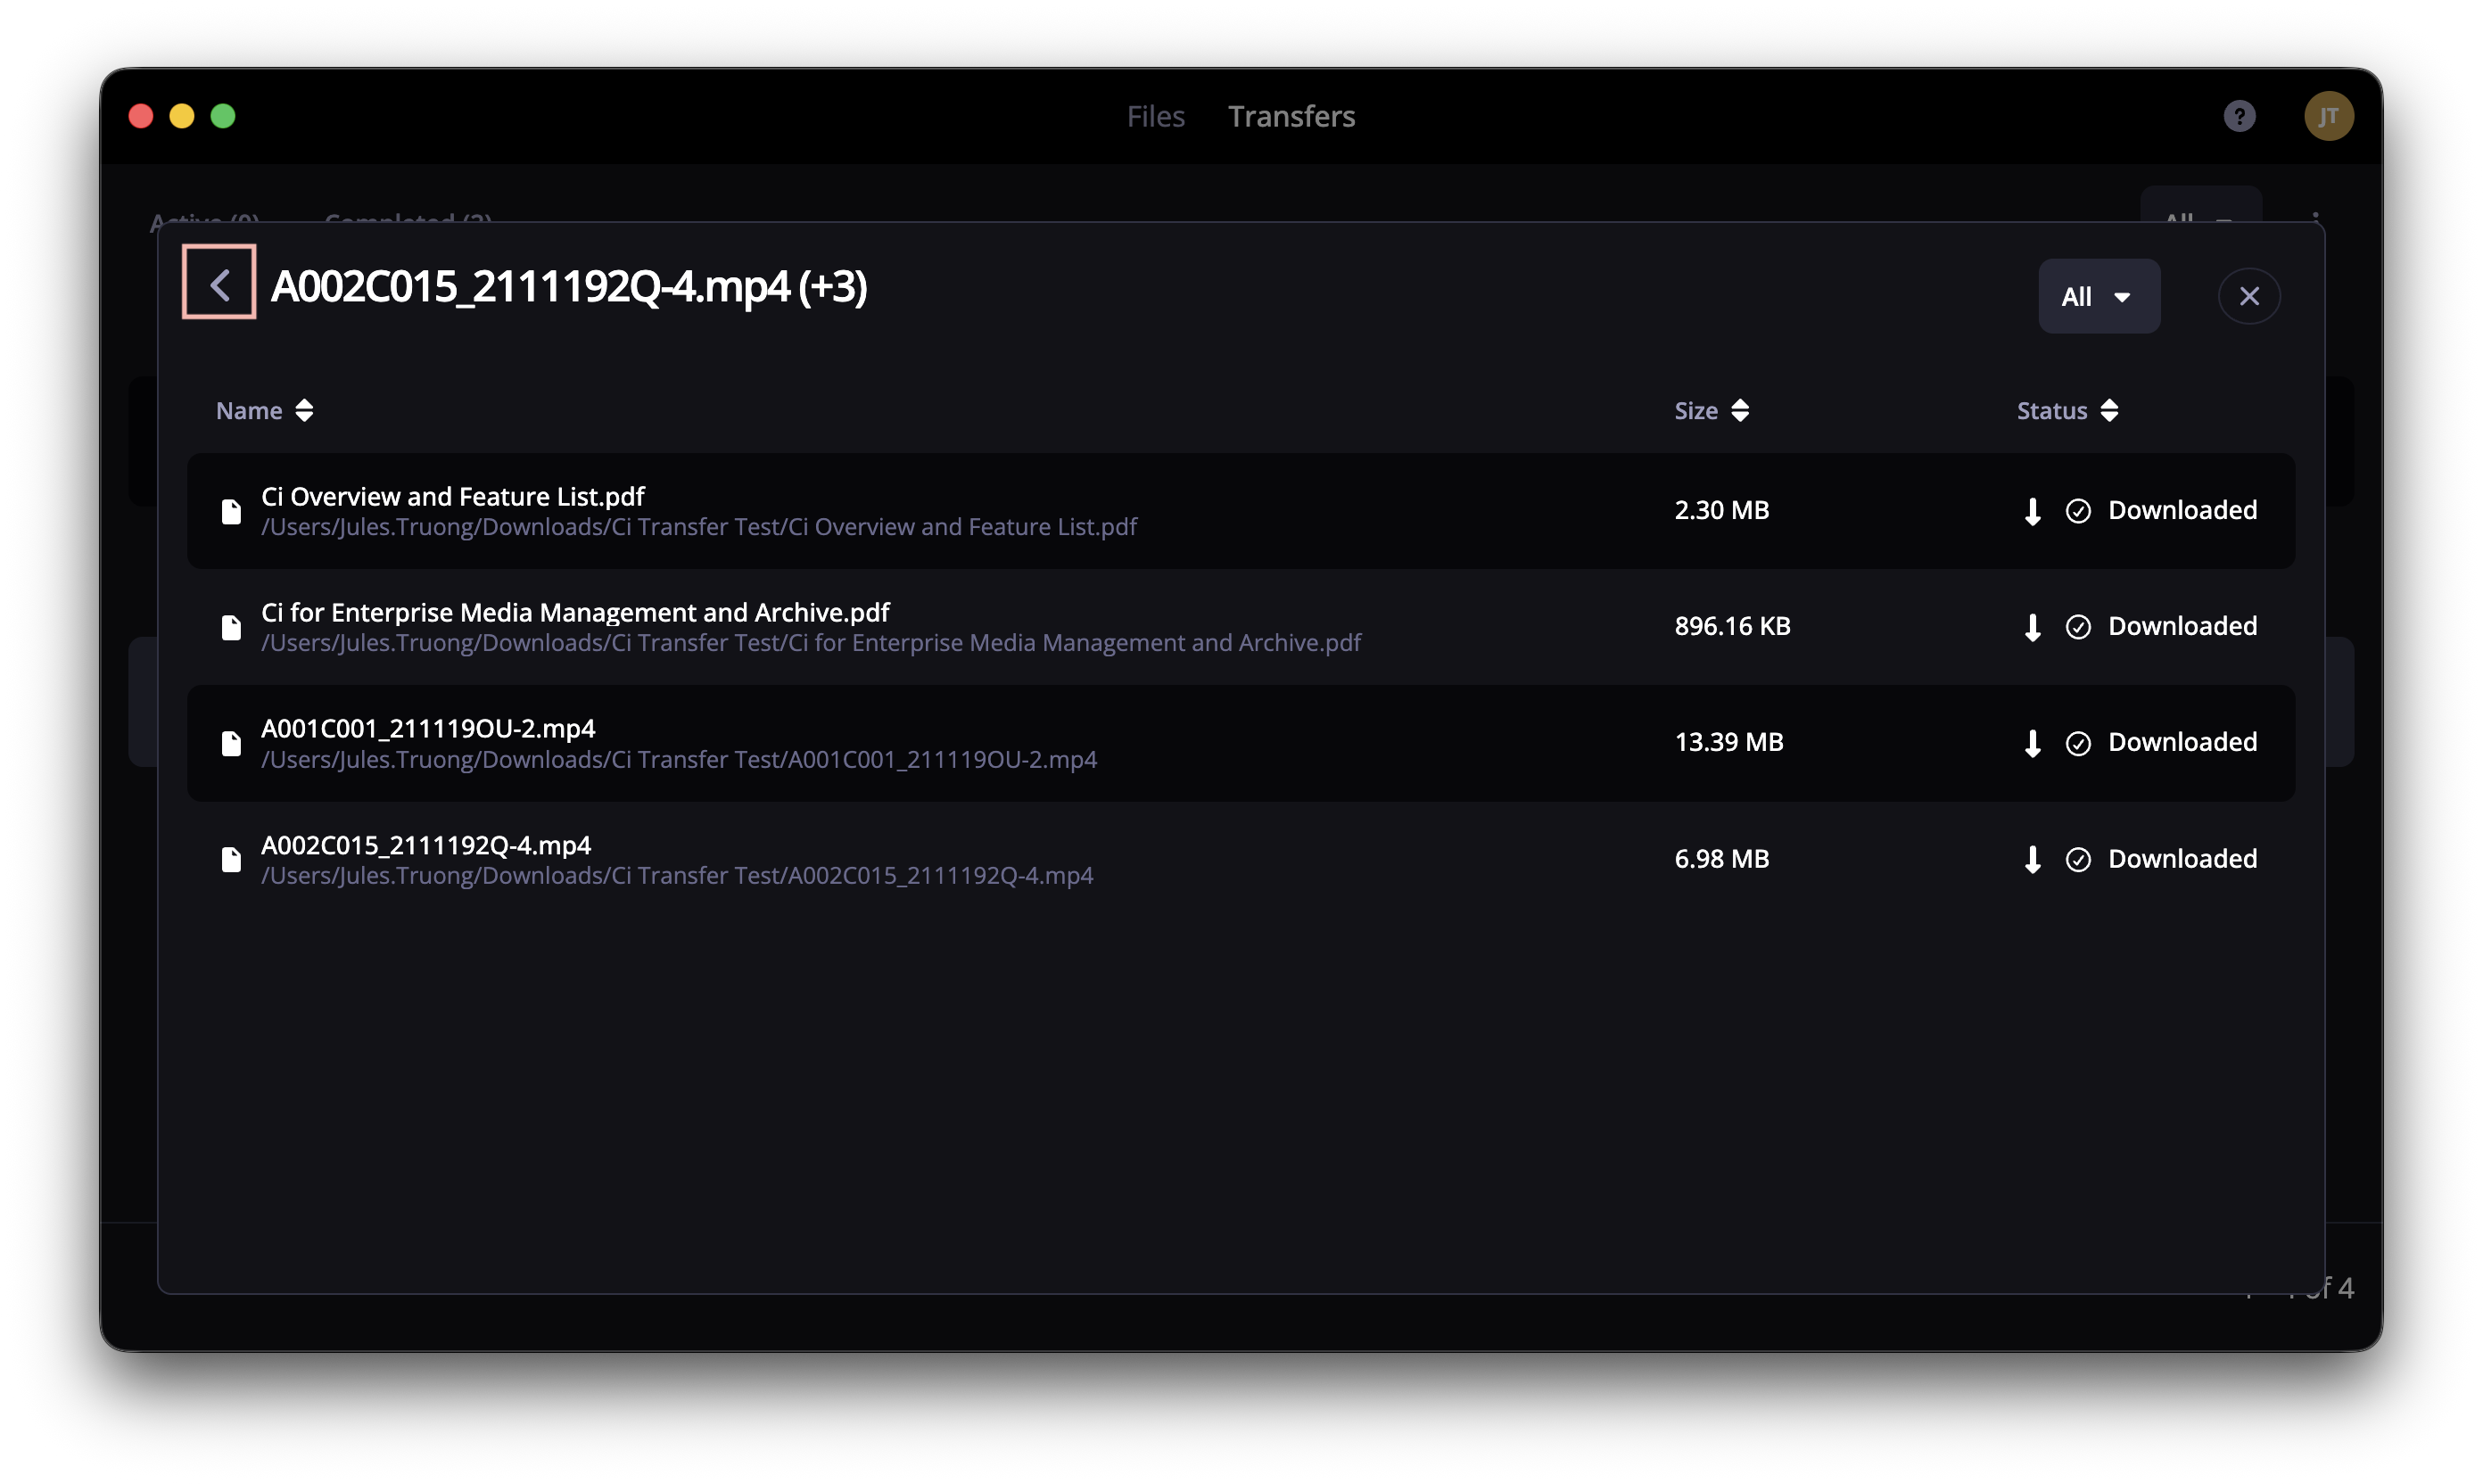Select the Ci Overview and Feature List.pdf name
Screen dimensions: 2483x1484
click(452, 497)
